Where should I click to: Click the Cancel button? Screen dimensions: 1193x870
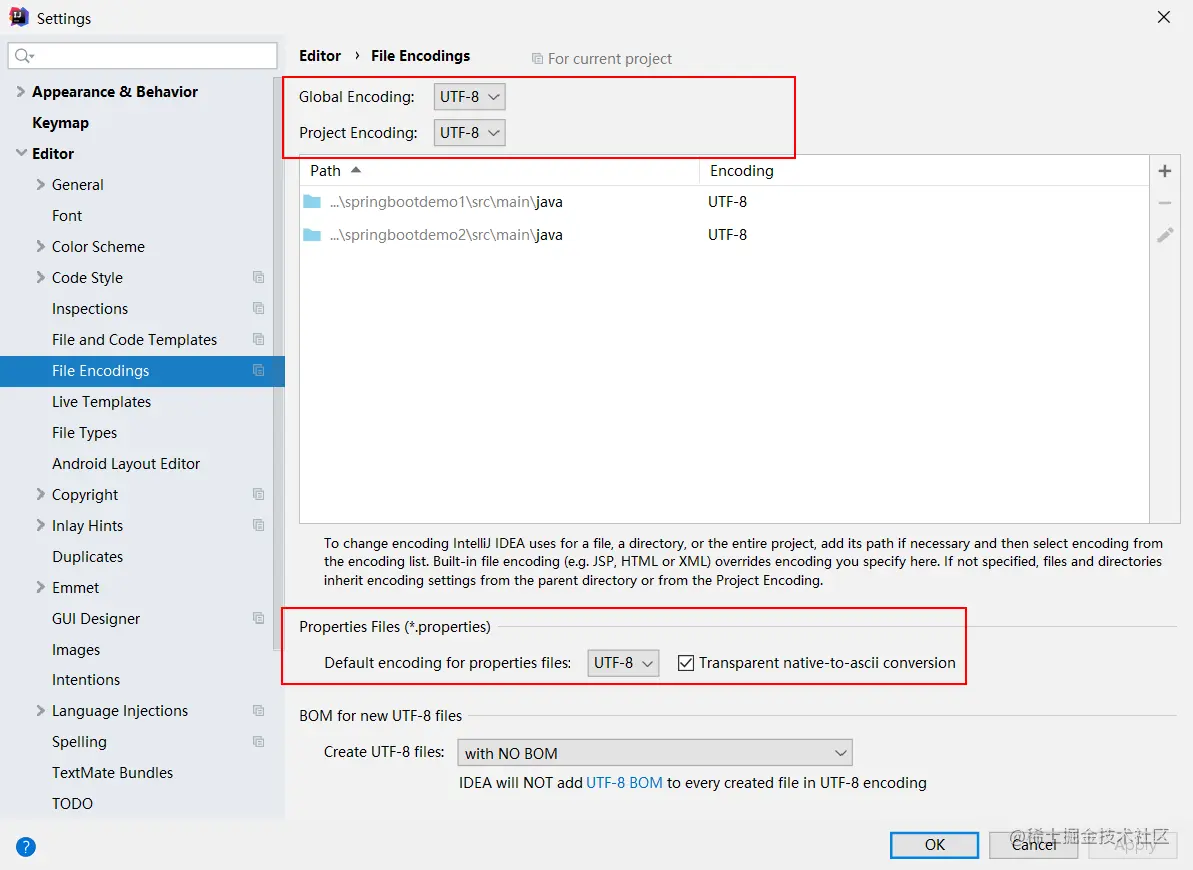point(1033,845)
